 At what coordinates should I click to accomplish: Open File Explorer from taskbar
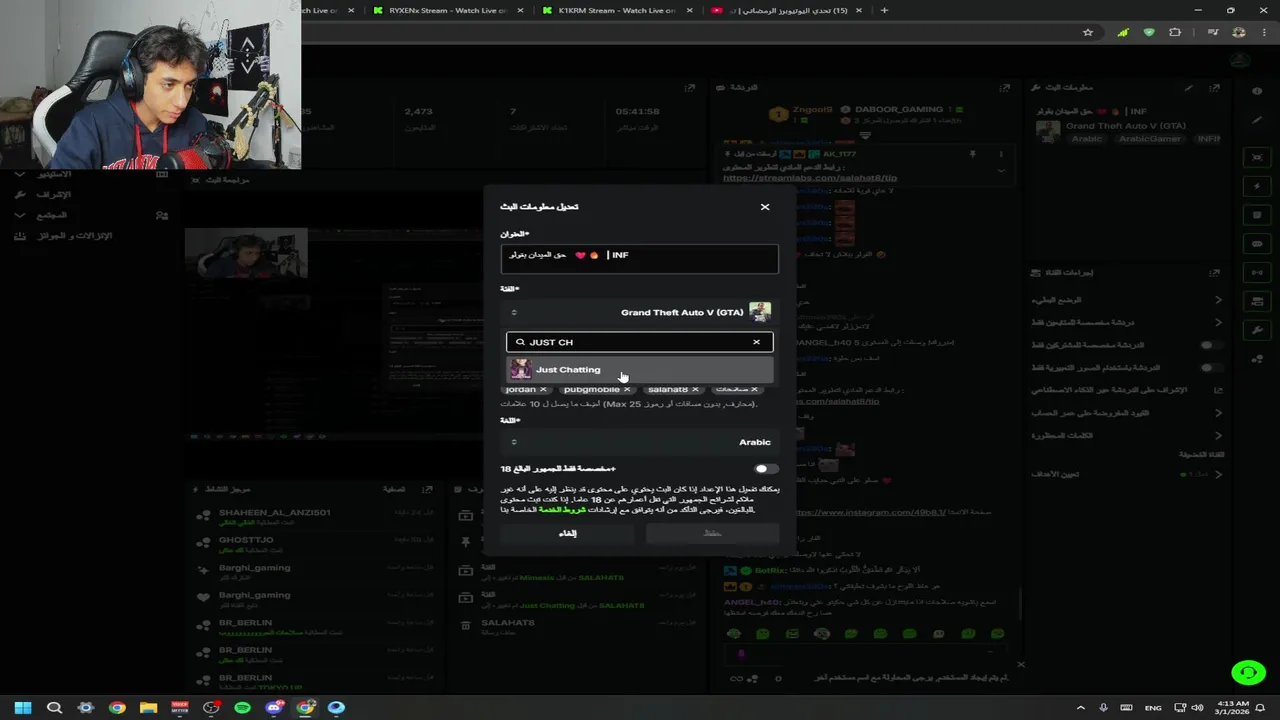[148, 707]
